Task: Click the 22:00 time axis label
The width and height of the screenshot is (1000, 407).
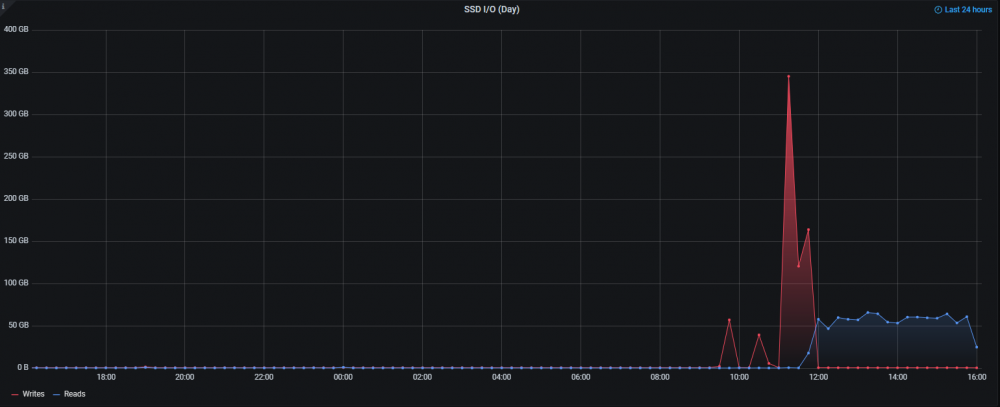Action: [264, 378]
